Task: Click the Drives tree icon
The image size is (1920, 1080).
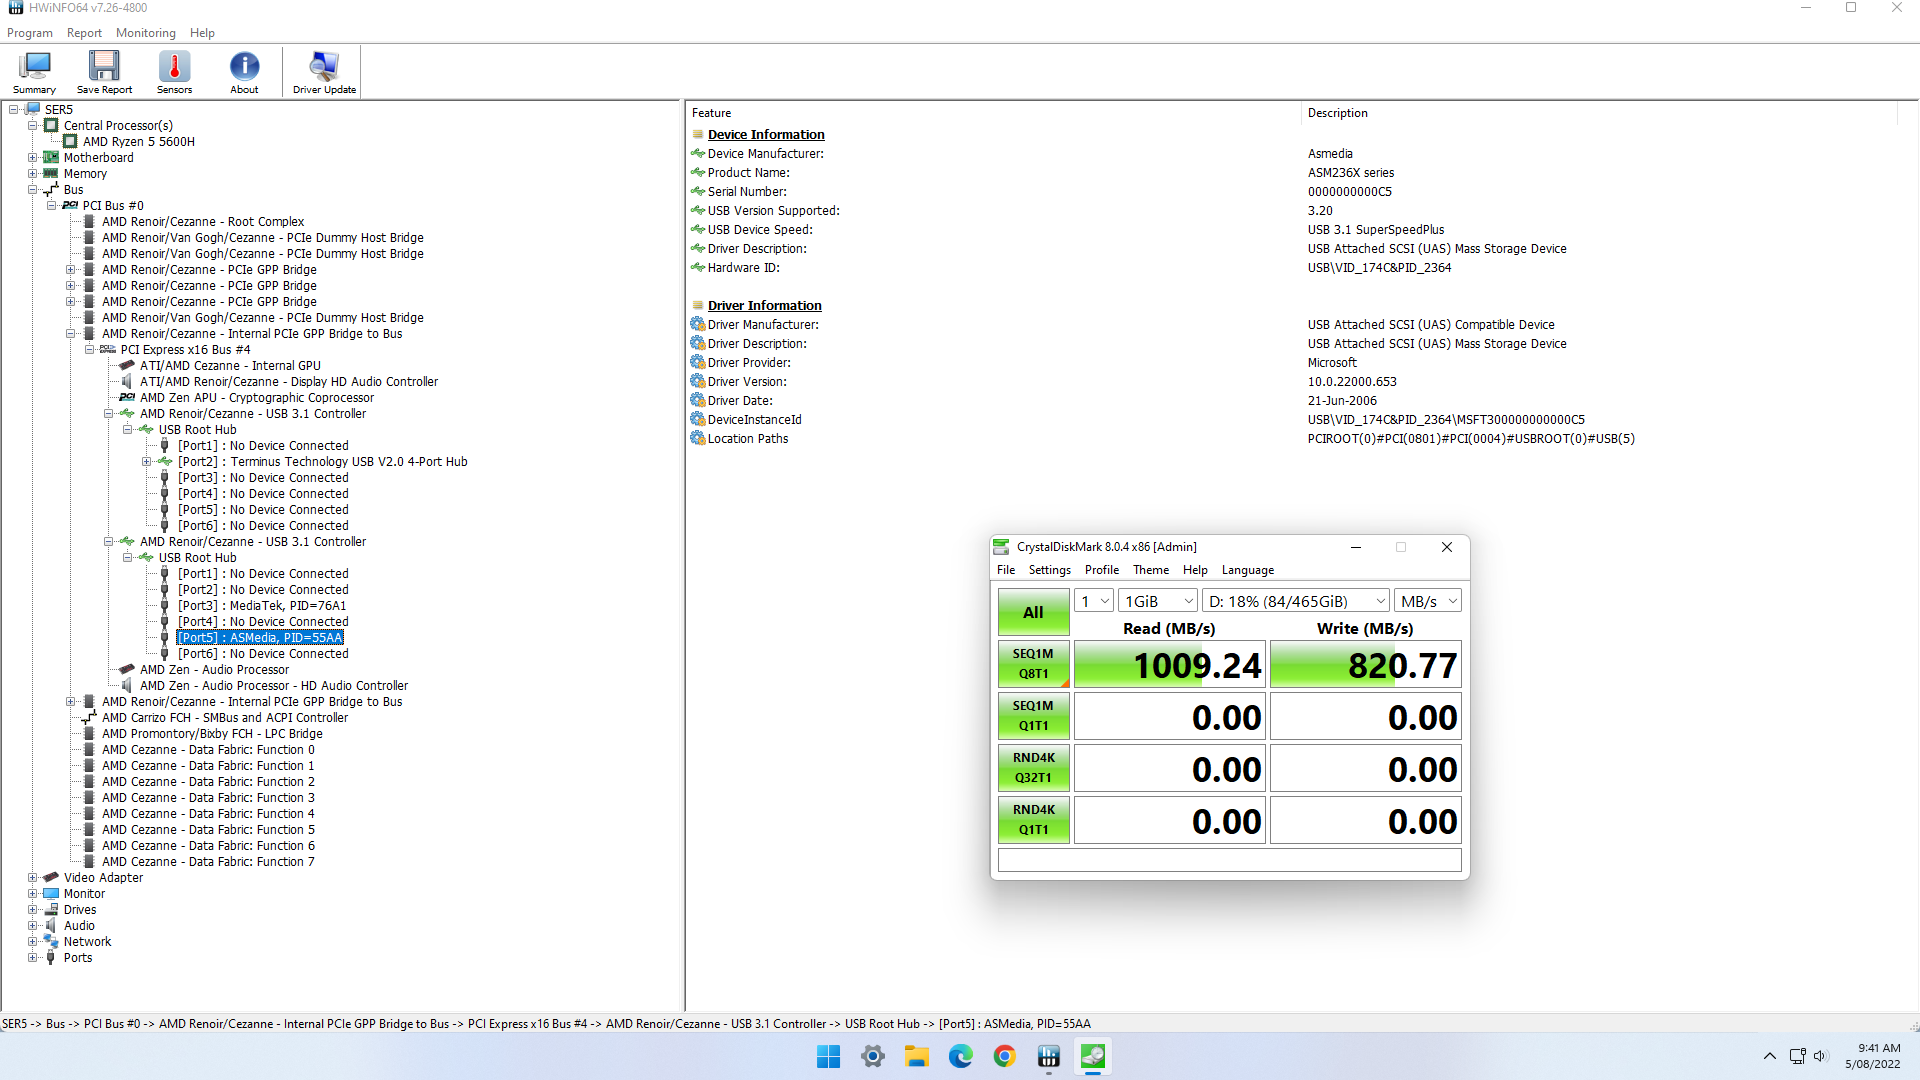Action: click(x=51, y=910)
